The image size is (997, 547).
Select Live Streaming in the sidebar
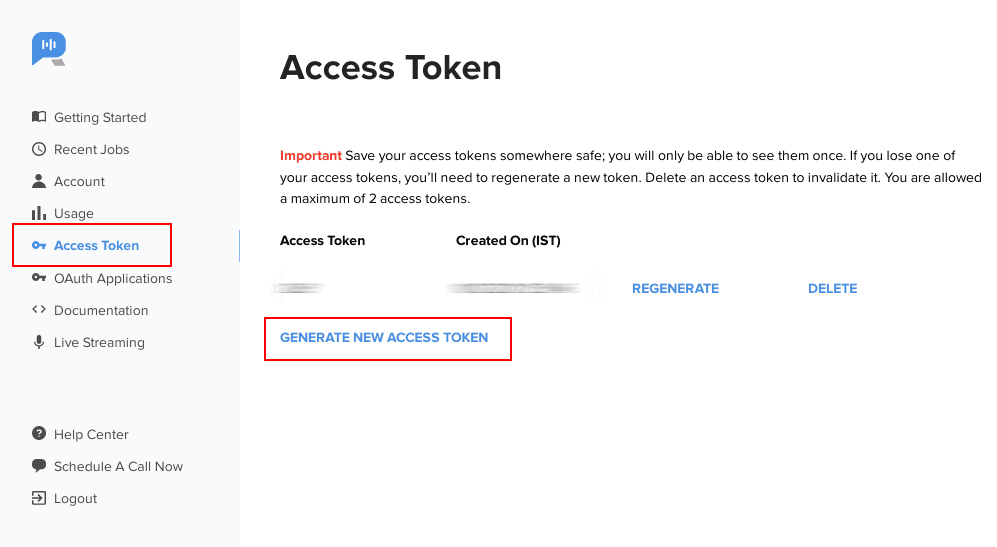tap(99, 342)
